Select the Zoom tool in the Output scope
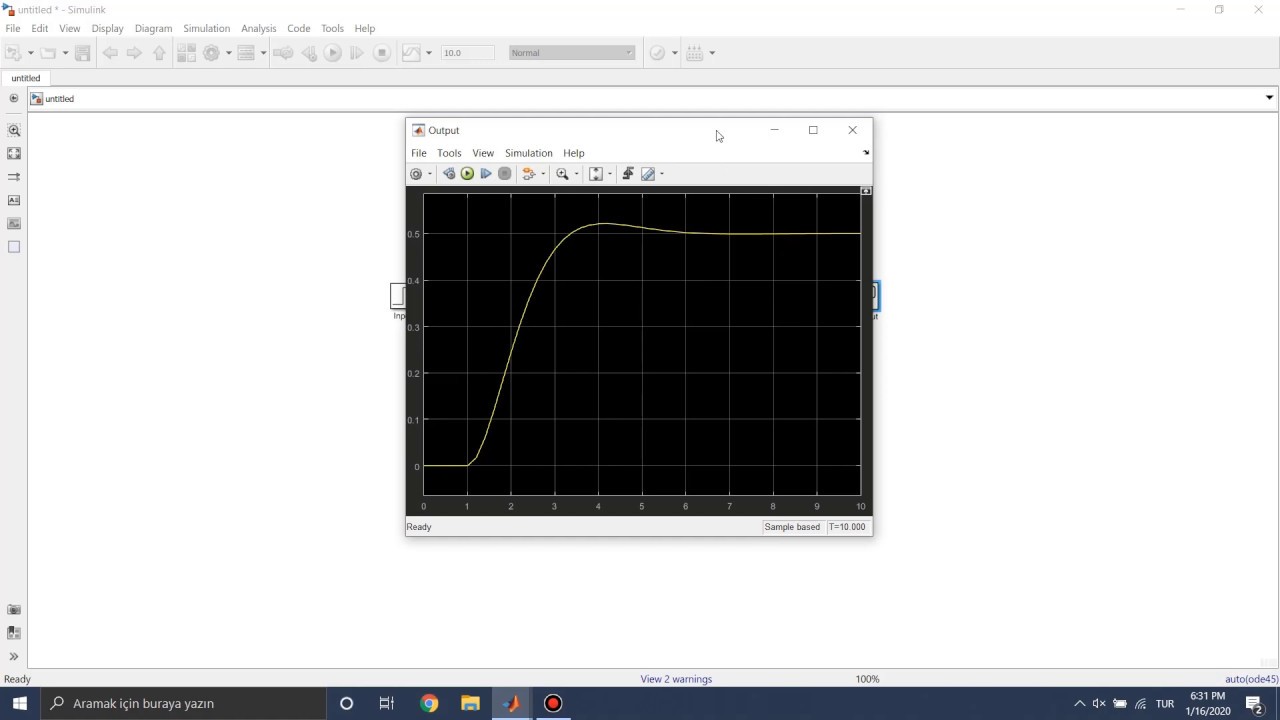 click(562, 174)
